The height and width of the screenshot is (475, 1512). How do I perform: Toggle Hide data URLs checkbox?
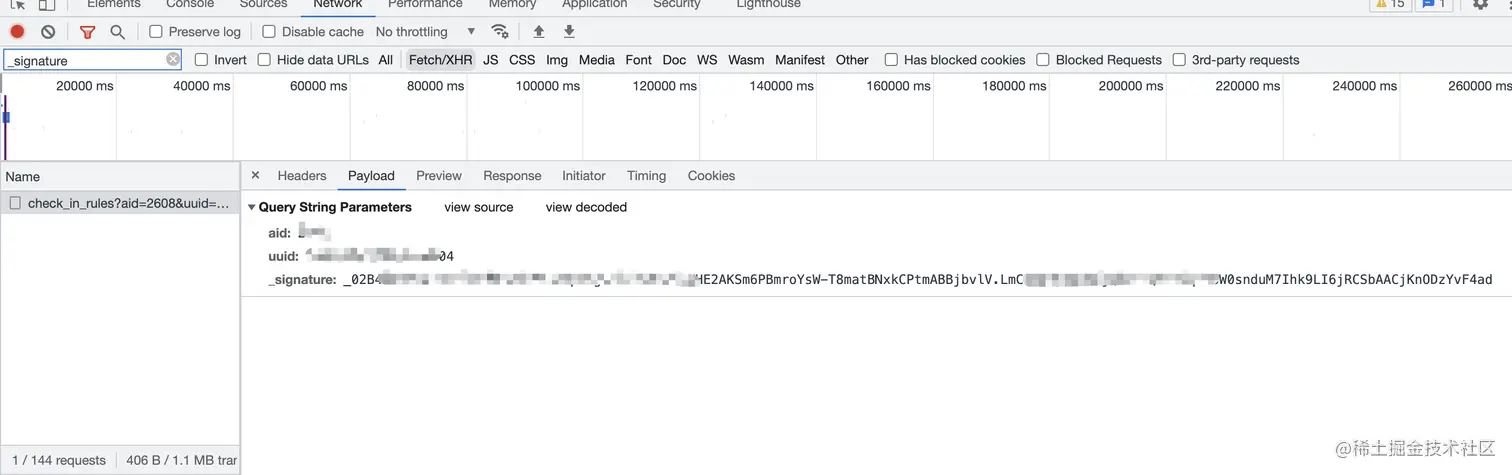[265, 60]
